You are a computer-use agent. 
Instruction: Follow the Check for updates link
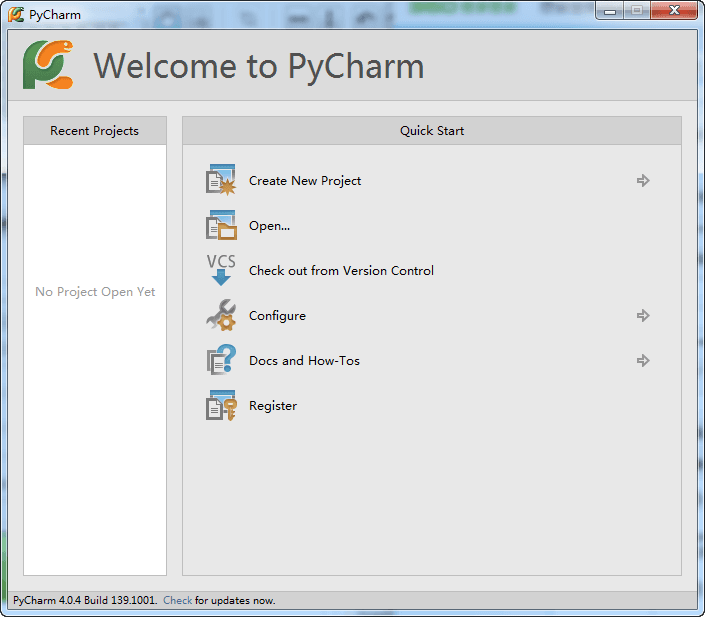click(177, 600)
